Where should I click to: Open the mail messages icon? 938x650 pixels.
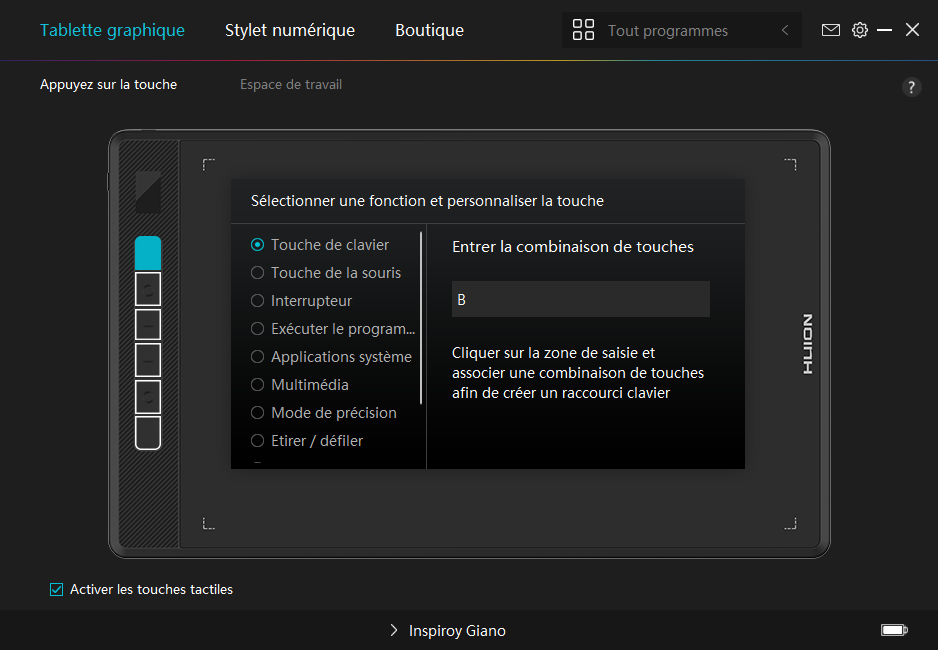pyautogui.click(x=831, y=30)
